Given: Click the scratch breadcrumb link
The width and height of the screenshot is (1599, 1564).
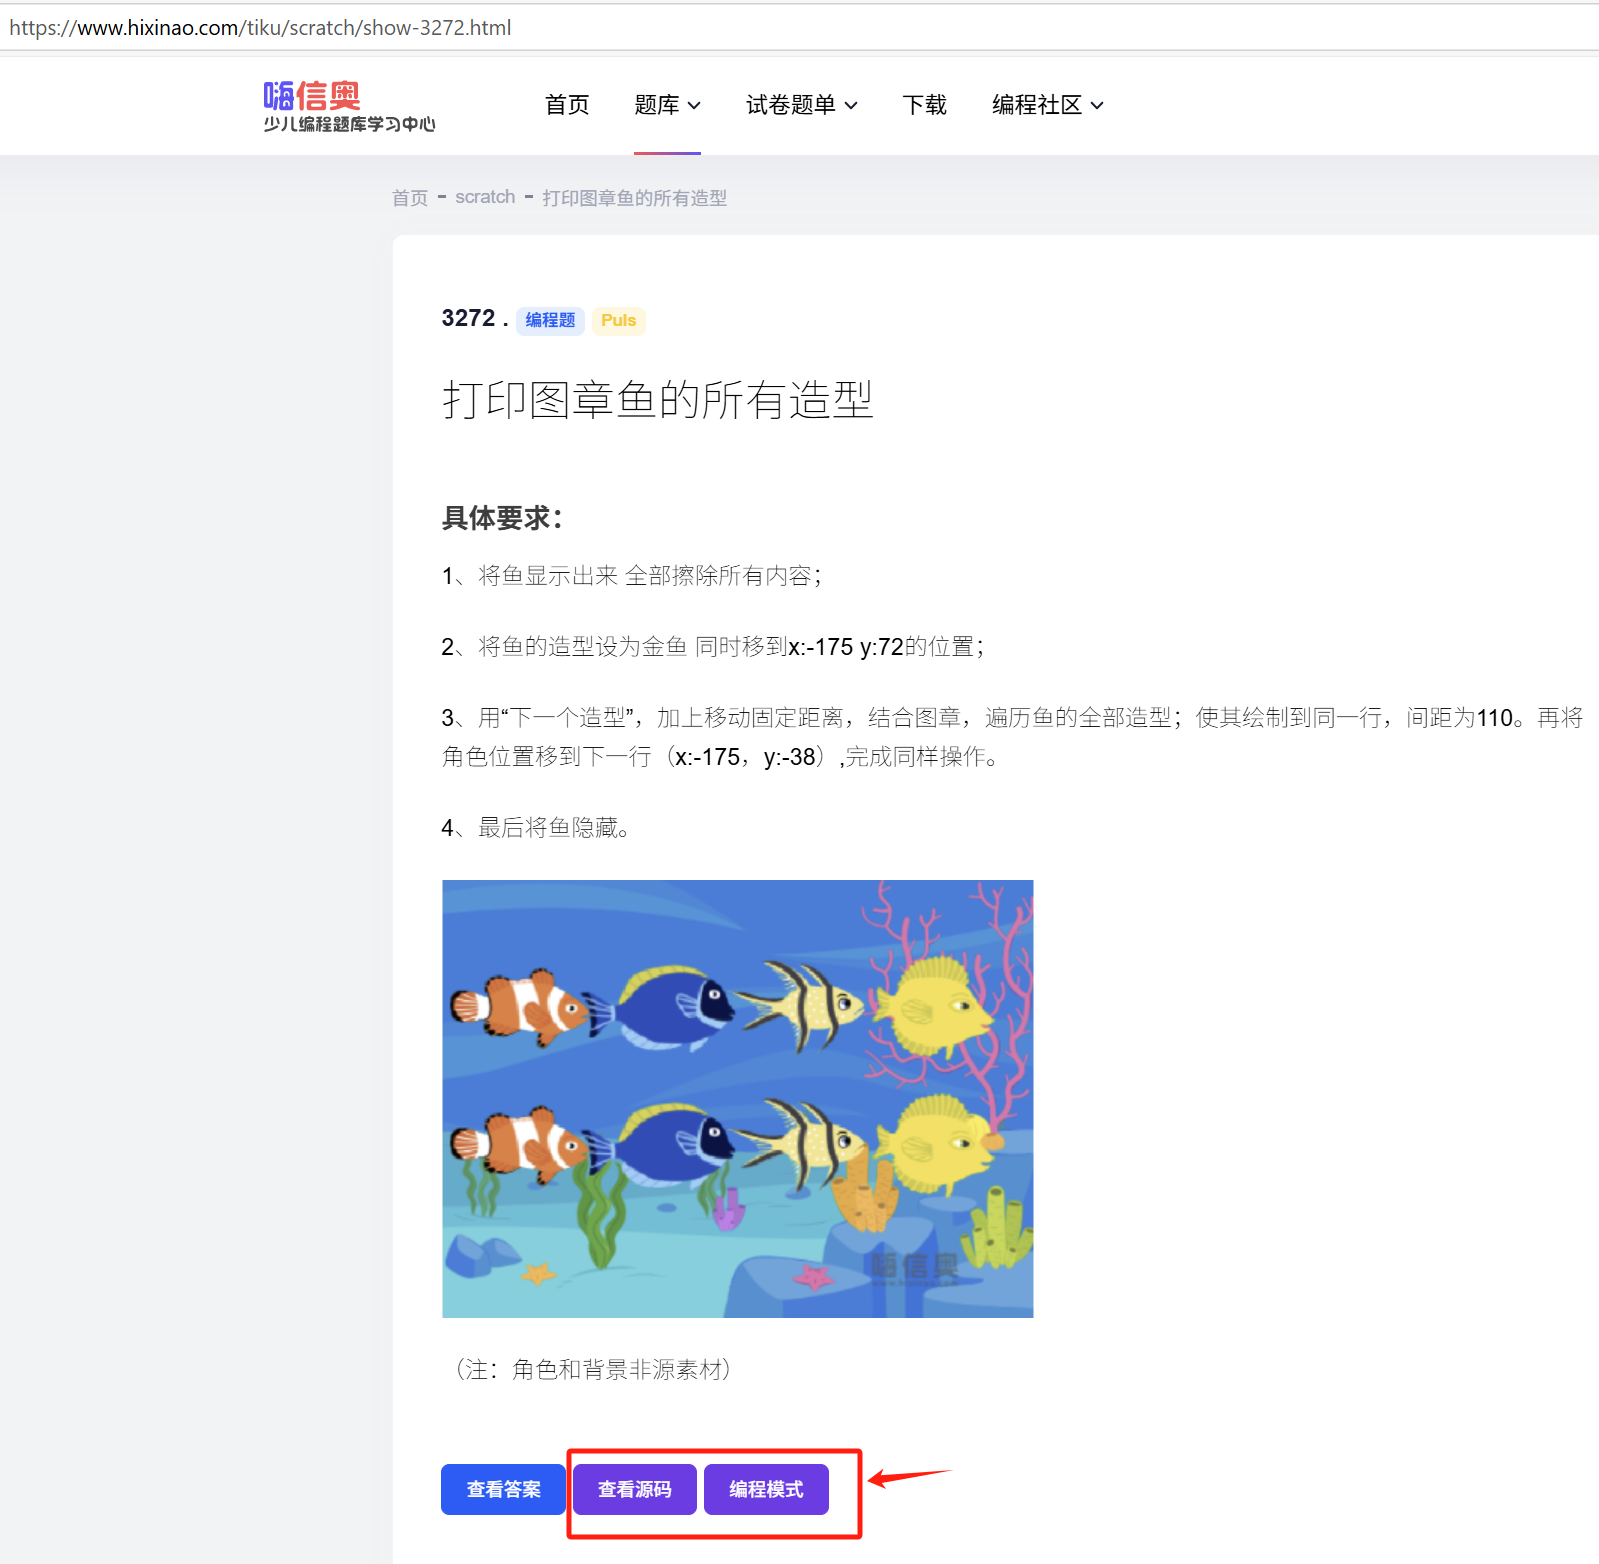Looking at the screenshot, I should [485, 197].
